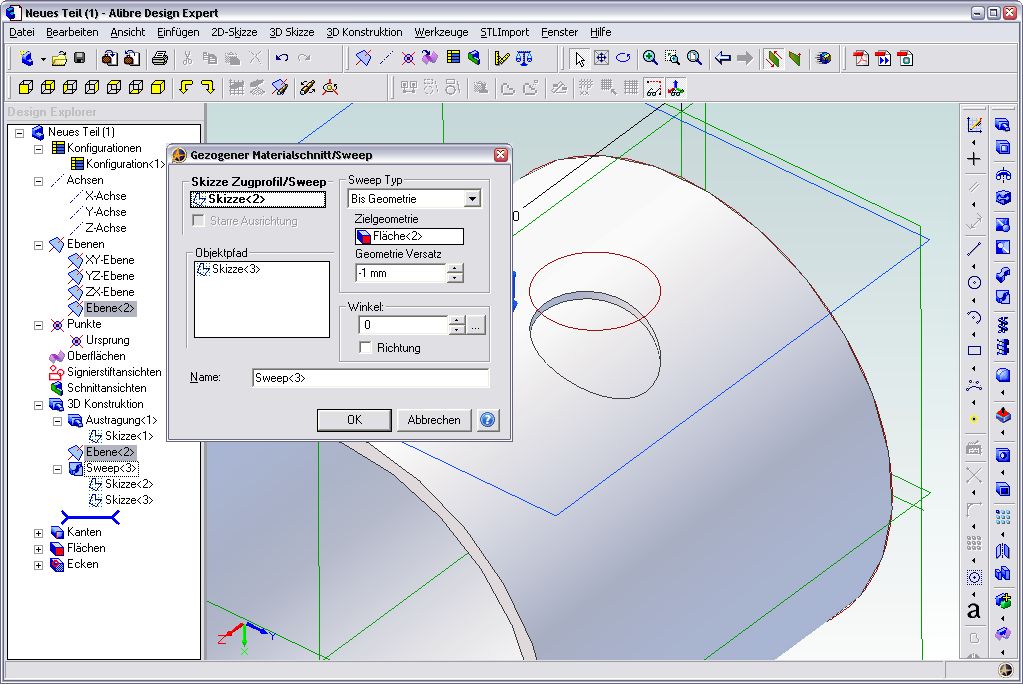Select XY-Ebene in the Design Explorer
1023x684 pixels.
(110, 260)
